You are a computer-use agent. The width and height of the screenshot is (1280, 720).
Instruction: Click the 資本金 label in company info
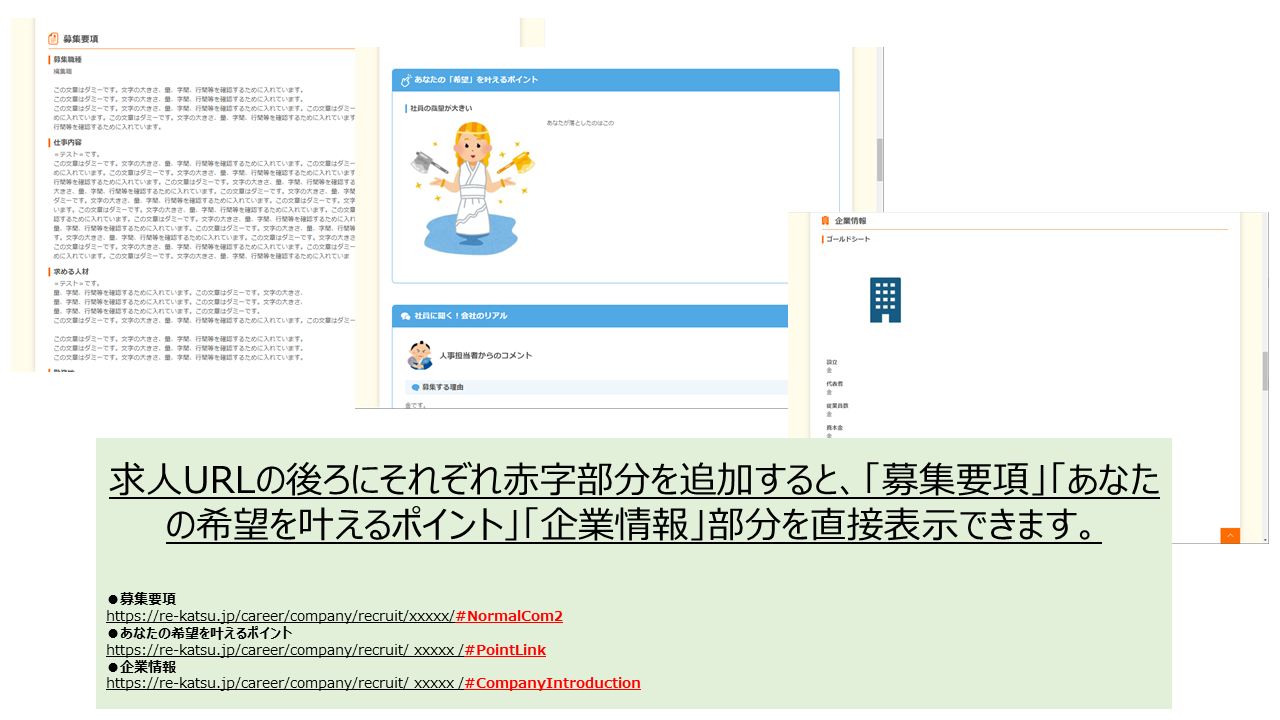[835, 428]
